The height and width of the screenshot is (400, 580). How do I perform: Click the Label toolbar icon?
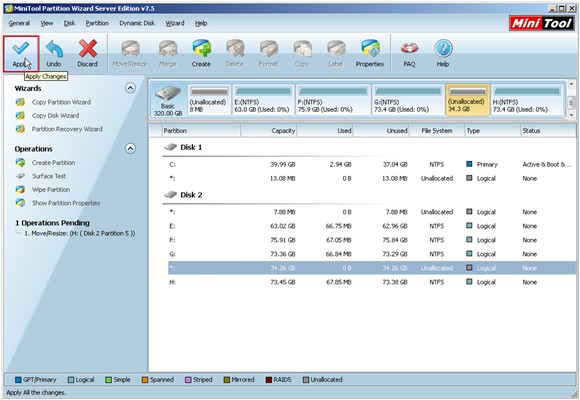(x=335, y=48)
